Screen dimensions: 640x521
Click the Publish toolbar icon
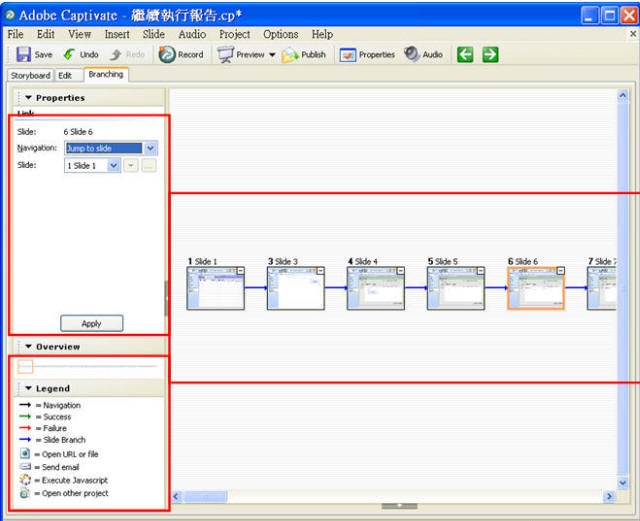[x=290, y=55]
